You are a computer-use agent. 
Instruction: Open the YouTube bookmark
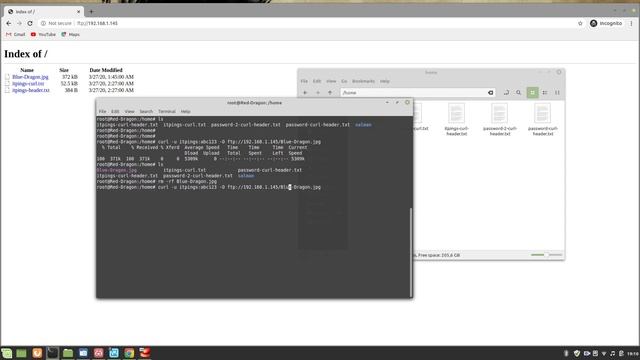pyautogui.click(x=43, y=35)
